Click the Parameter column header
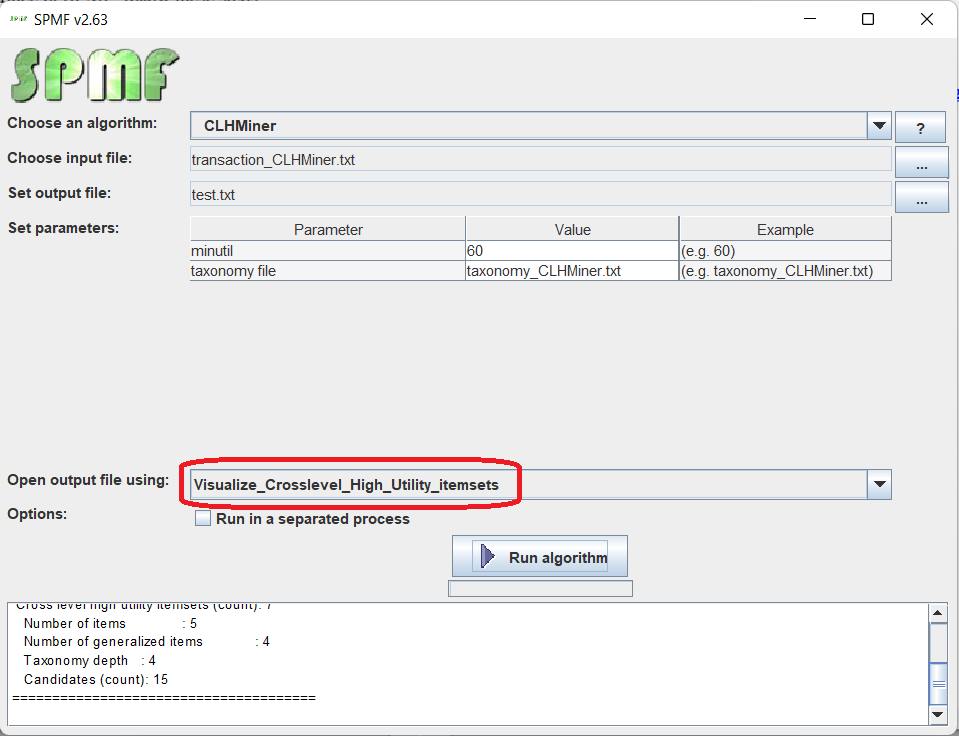Viewport: 959px width, 736px height. [328, 230]
